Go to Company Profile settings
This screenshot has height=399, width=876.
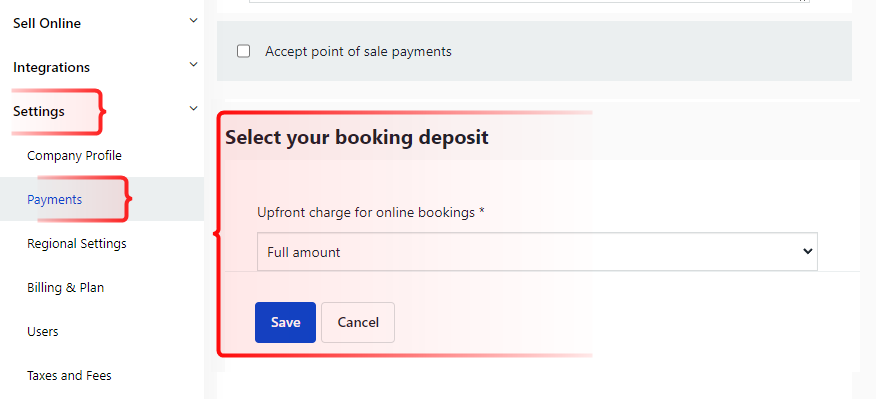point(74,155)
